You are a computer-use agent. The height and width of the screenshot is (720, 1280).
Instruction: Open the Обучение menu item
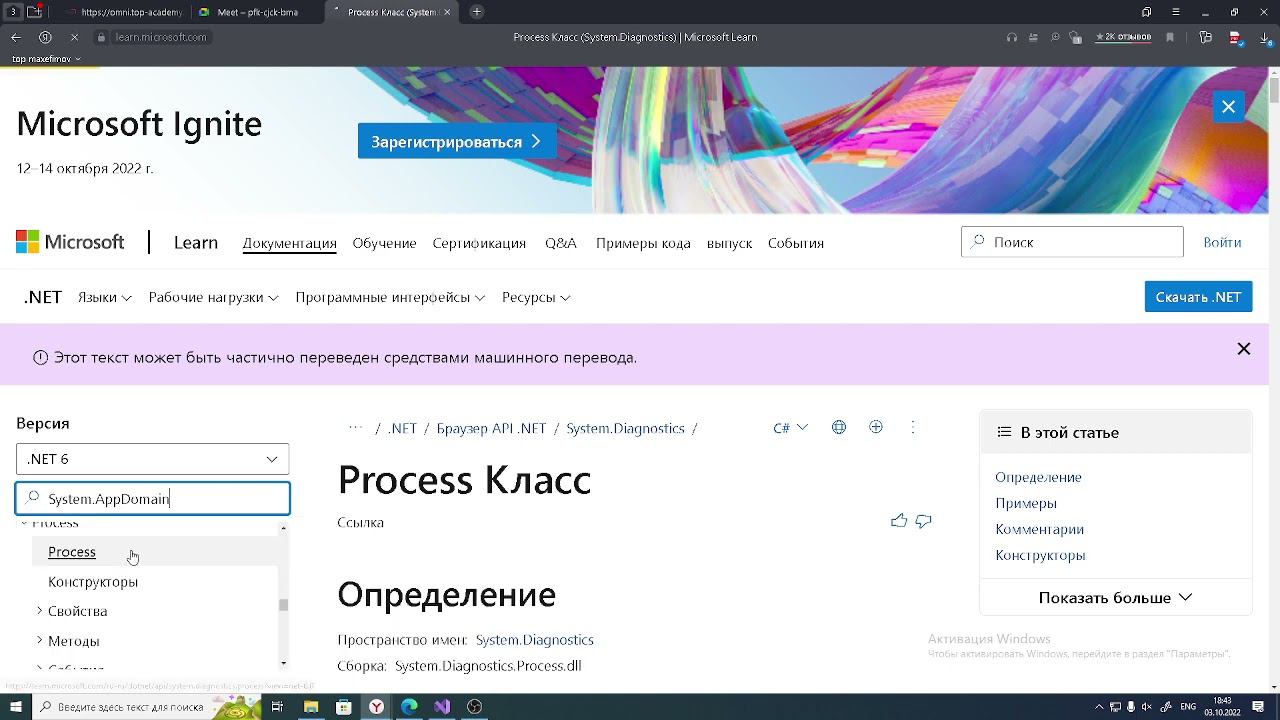pyautogui.click(x=384, y=243)
